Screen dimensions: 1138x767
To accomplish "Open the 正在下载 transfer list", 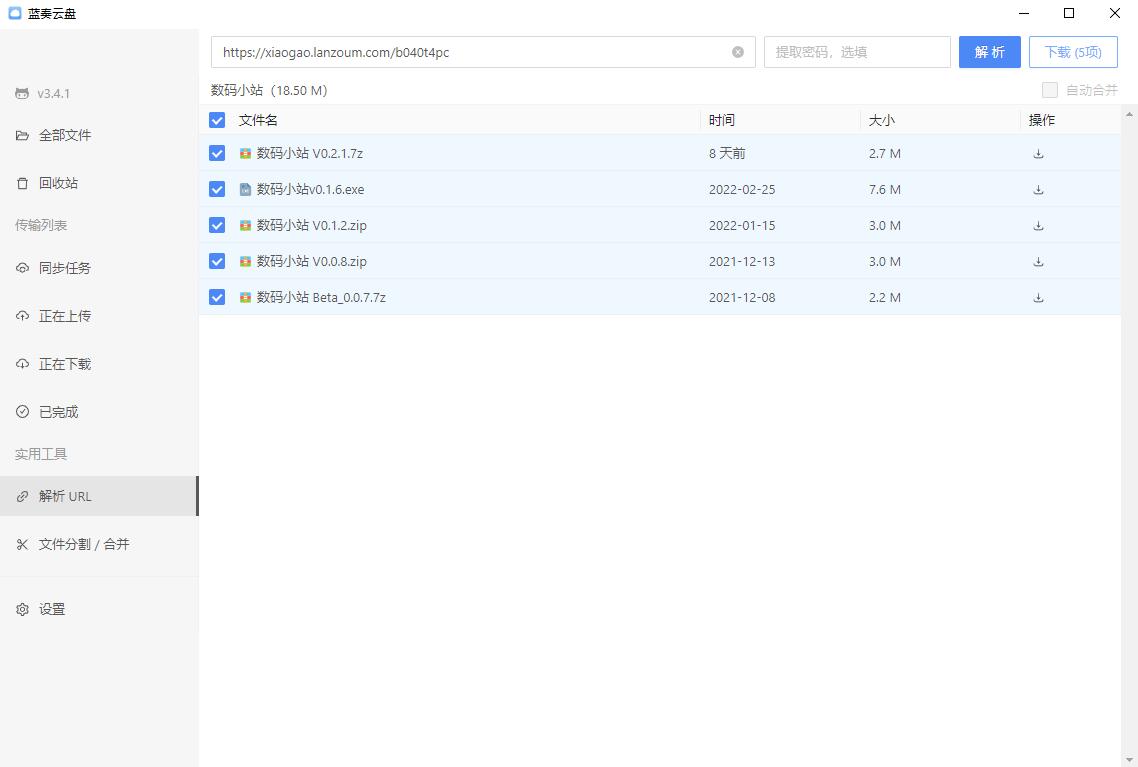I will 65,364.
